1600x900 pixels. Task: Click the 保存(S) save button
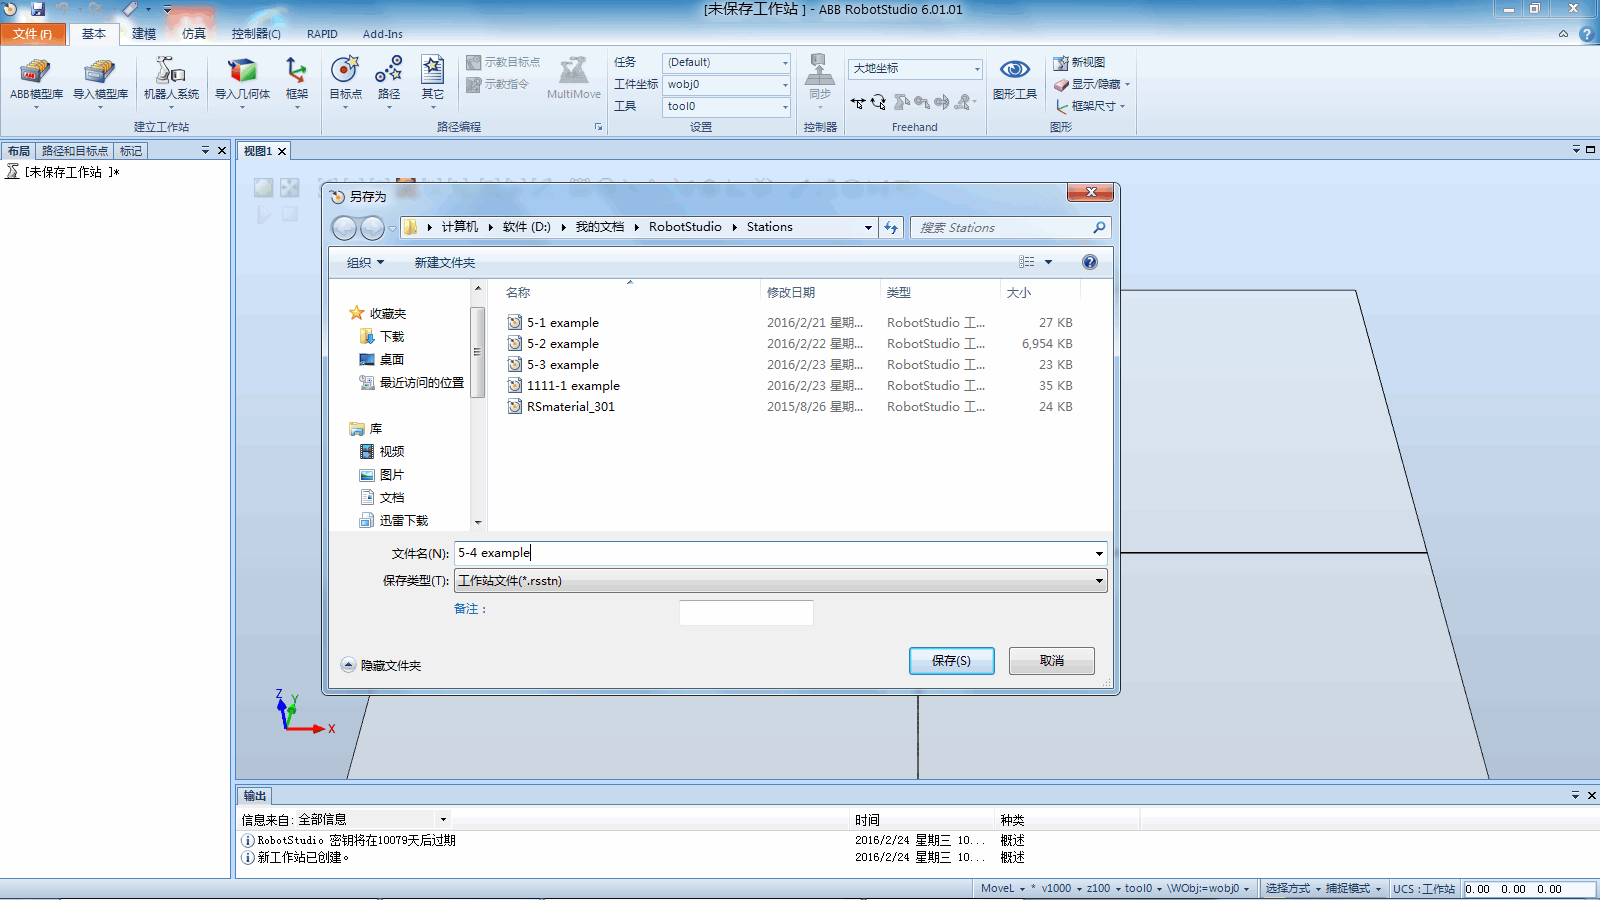tap(952, 661)
